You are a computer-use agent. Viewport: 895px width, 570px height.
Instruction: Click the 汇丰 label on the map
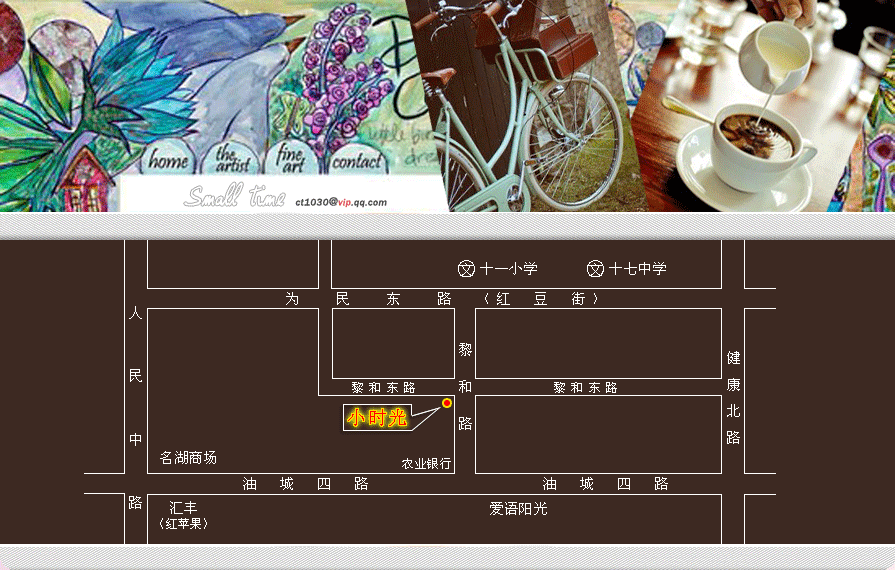tap(183, 508)
